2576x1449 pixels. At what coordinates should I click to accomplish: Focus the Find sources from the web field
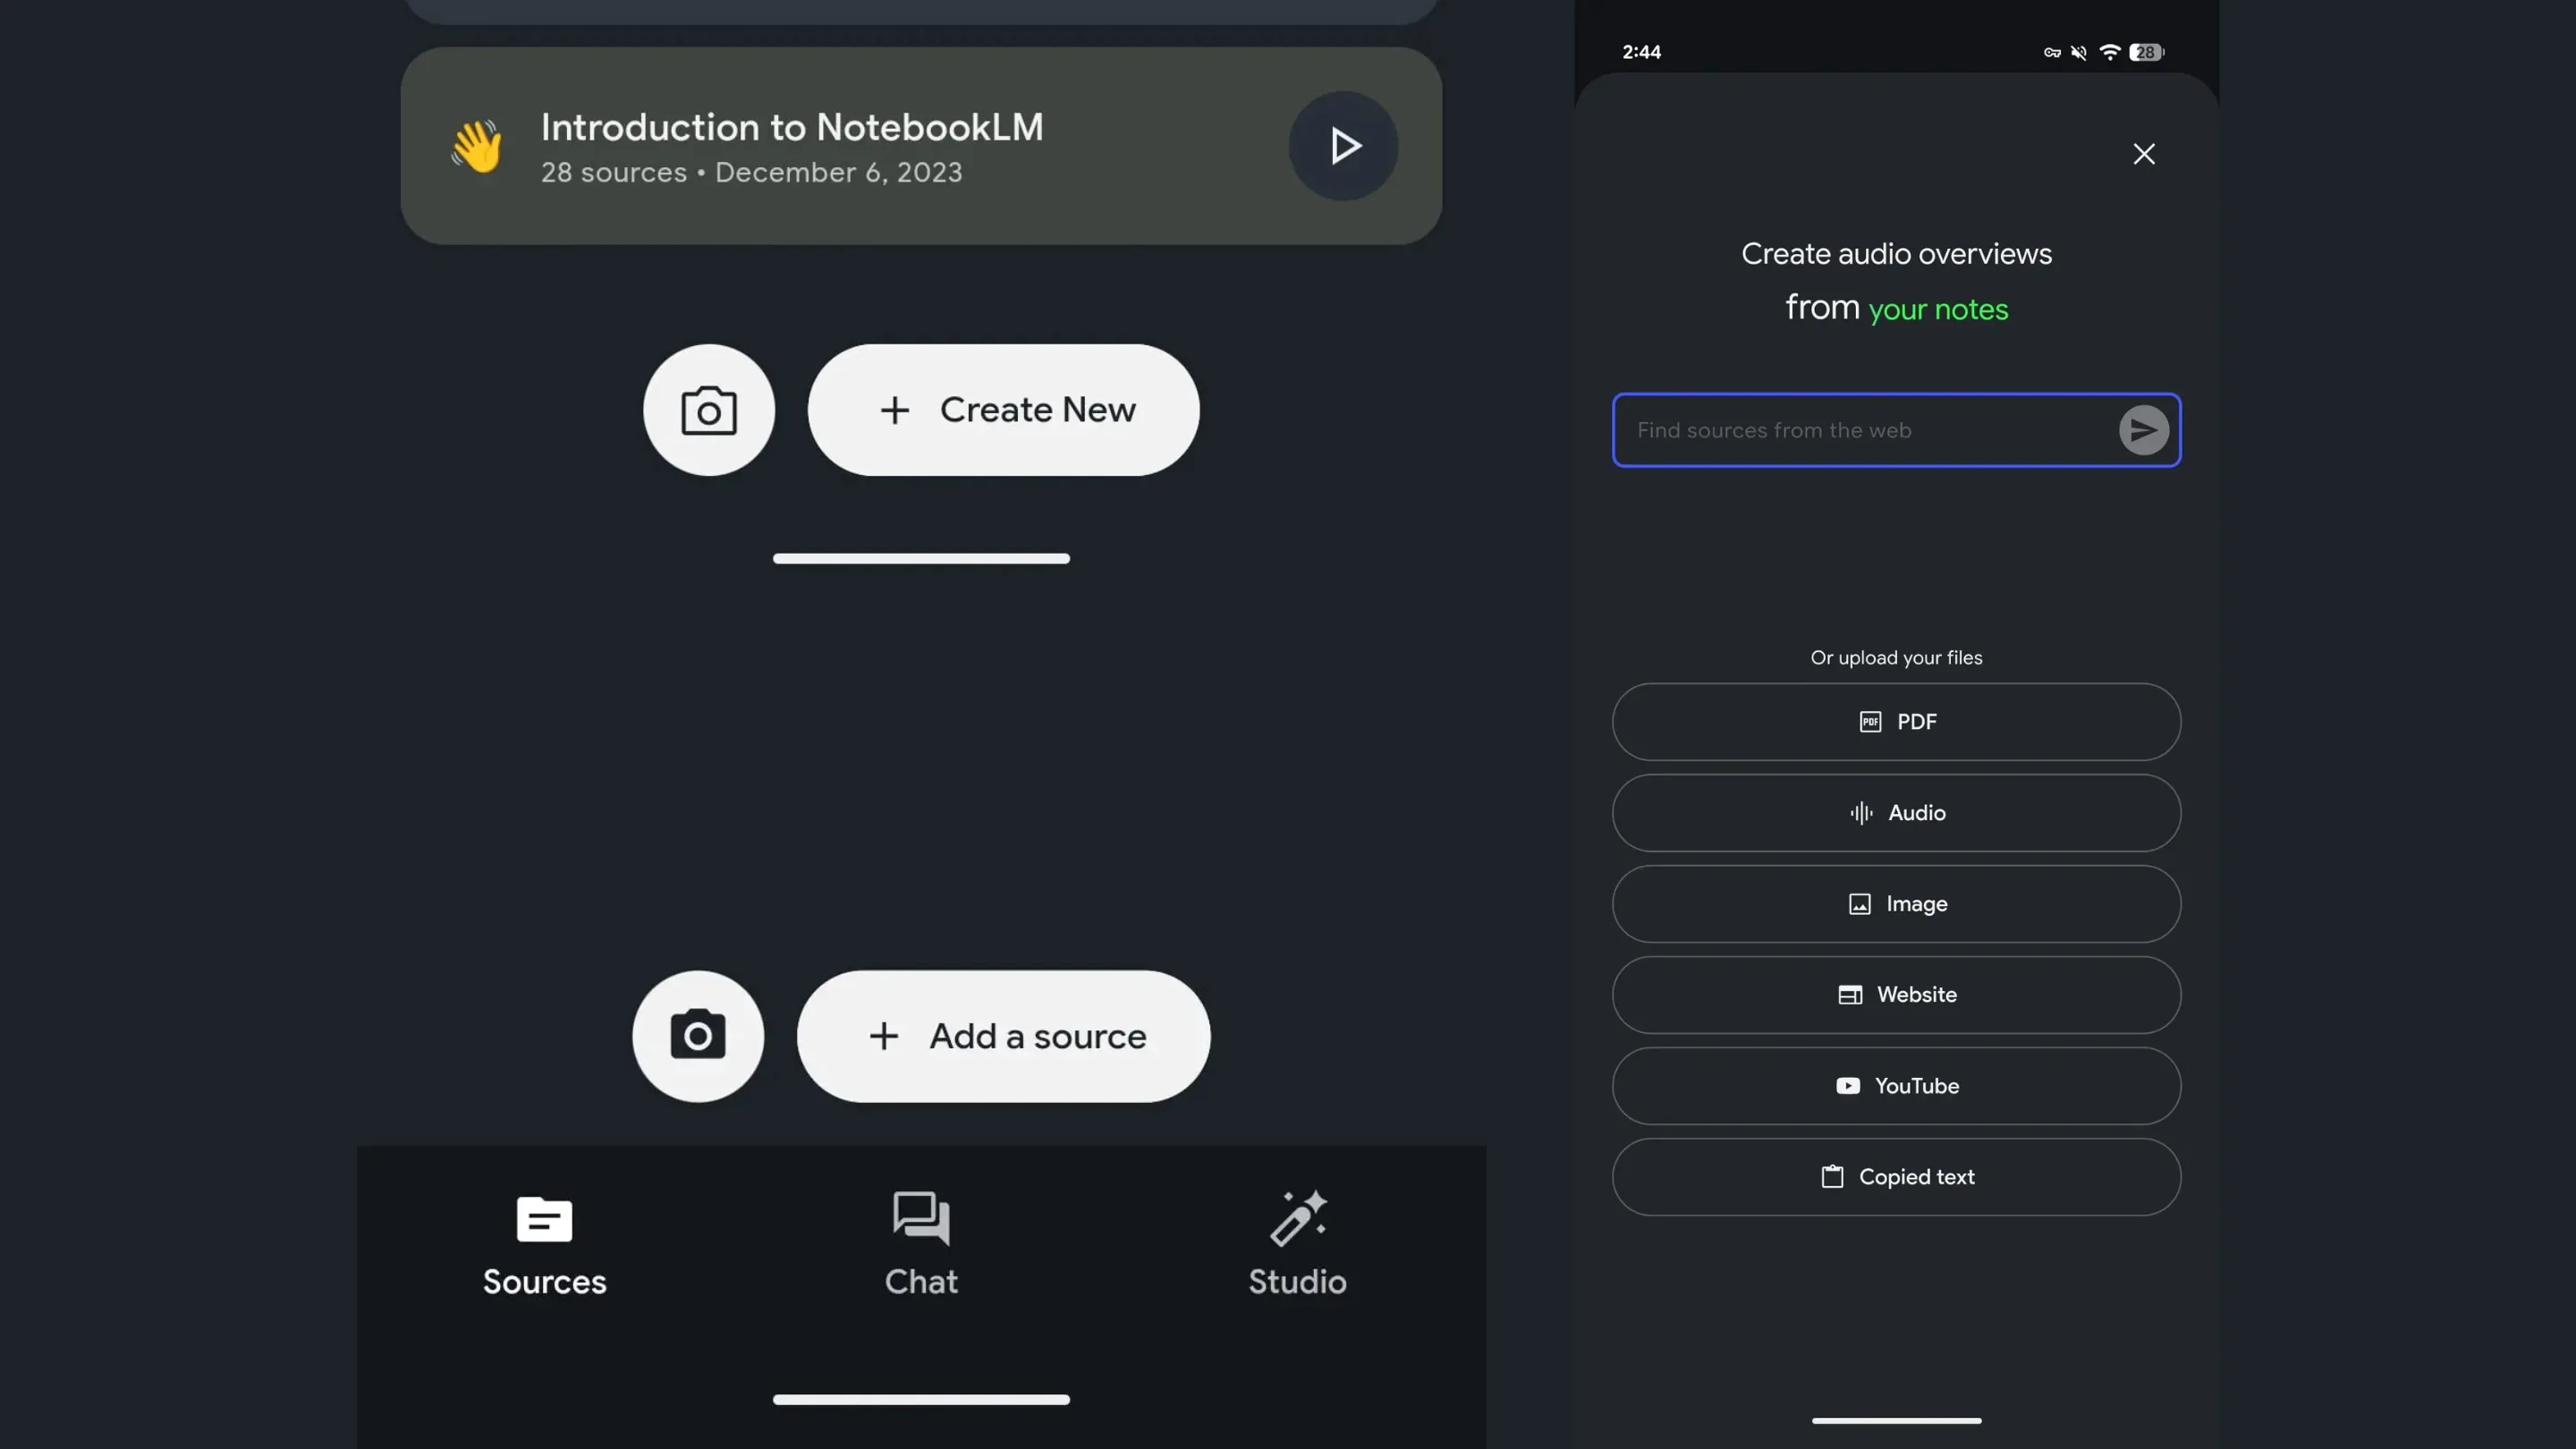coord(1860,430)
